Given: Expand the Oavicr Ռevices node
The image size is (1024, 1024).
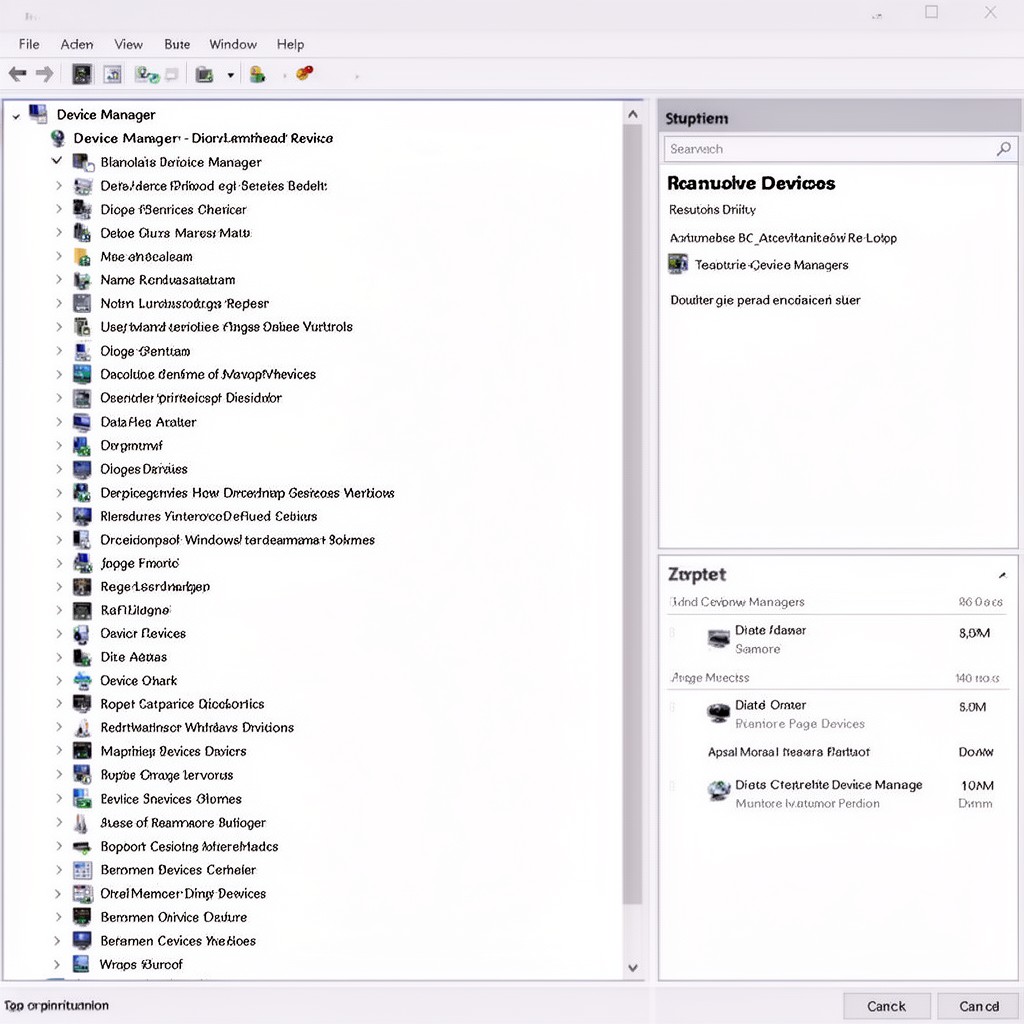Looking at the screenshot, I should pos(59,633).
